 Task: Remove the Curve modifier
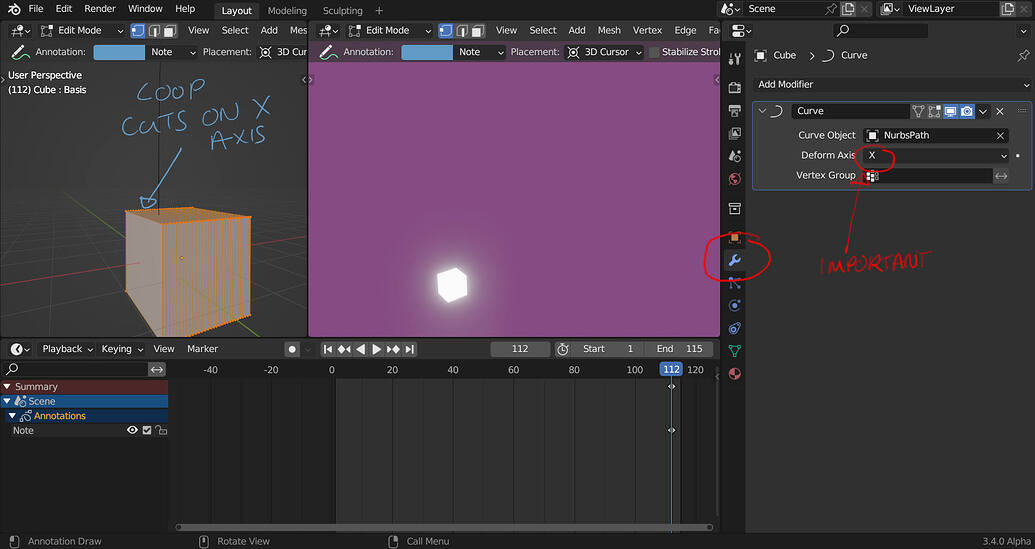coord(1000,112)
